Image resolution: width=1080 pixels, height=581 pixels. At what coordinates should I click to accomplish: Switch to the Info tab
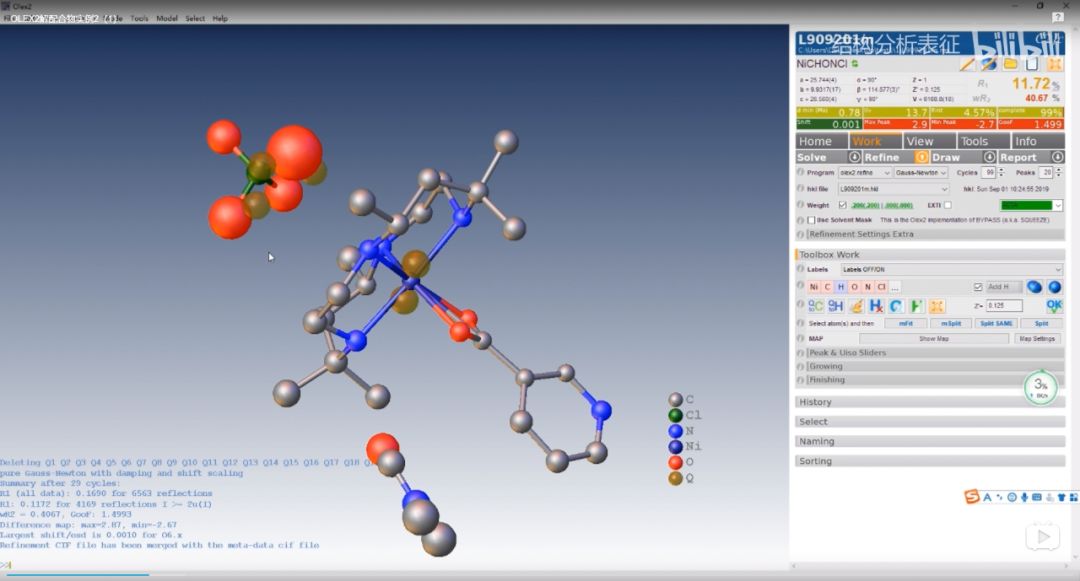point(1037,141)
